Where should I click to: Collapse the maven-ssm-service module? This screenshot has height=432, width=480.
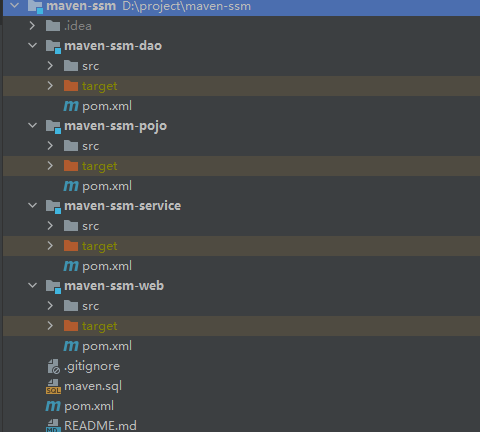point(33,205)
